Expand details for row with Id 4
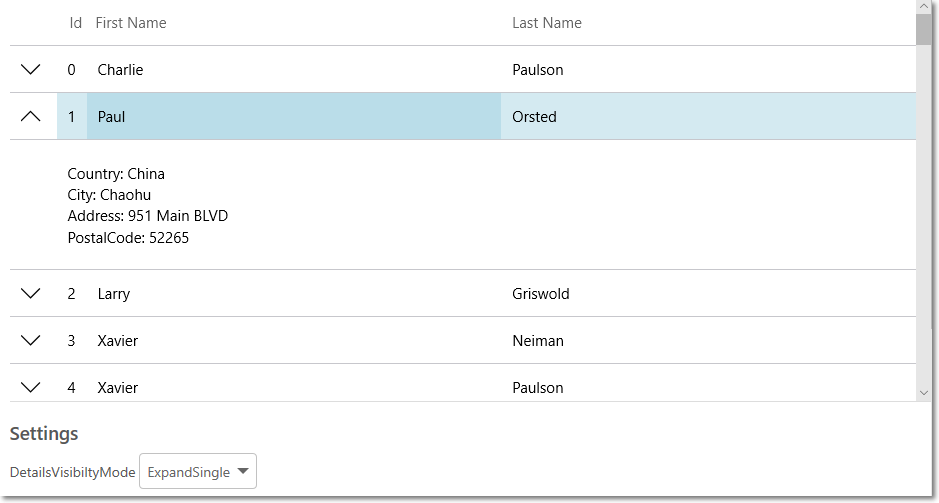The height and width of the screenshot is (503, 939). point(31,387)
